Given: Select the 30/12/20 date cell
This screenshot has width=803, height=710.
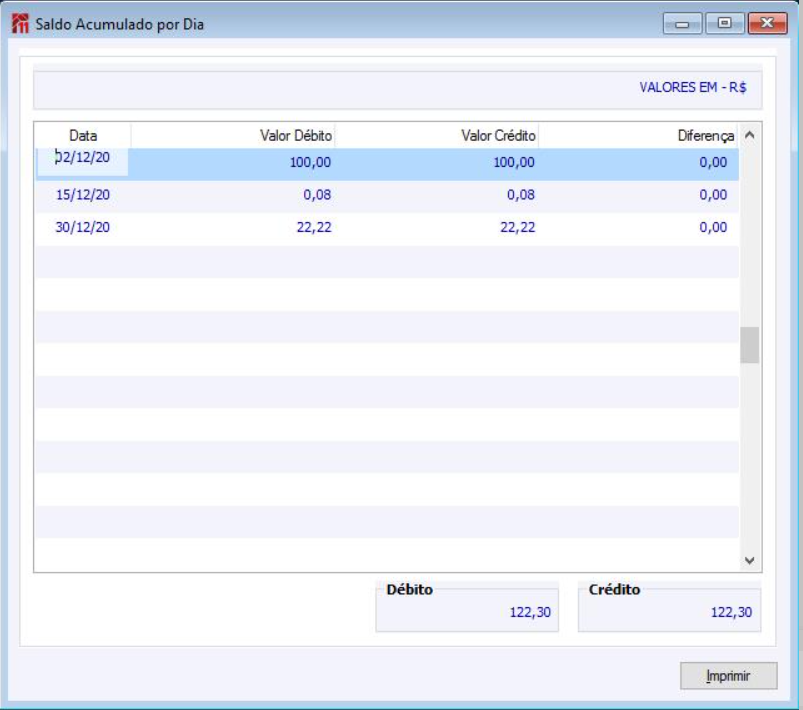Looking at the screenshot, I should click(x=82, y=227).
